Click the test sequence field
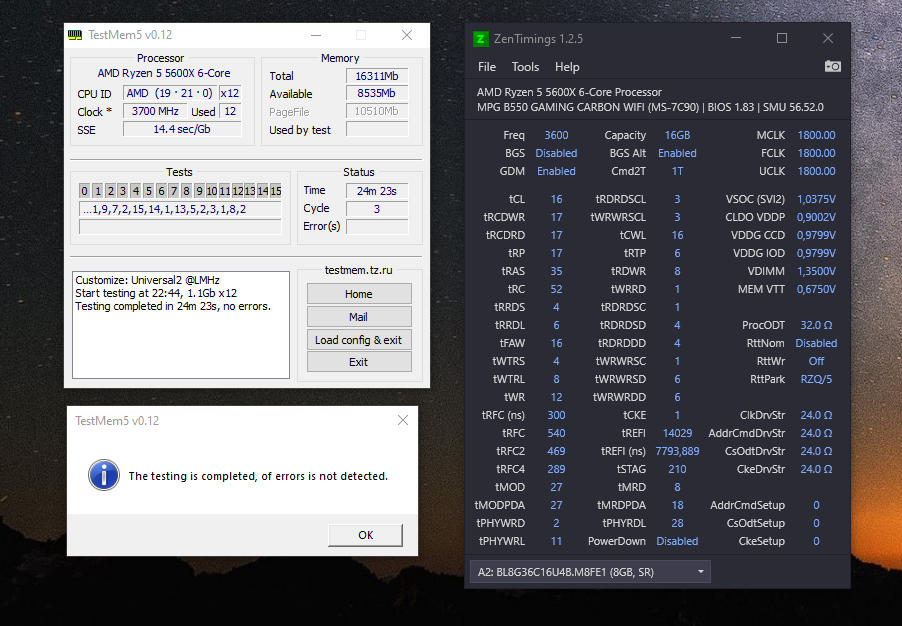The height and width of the screenshot is (626, 902). 180,209
